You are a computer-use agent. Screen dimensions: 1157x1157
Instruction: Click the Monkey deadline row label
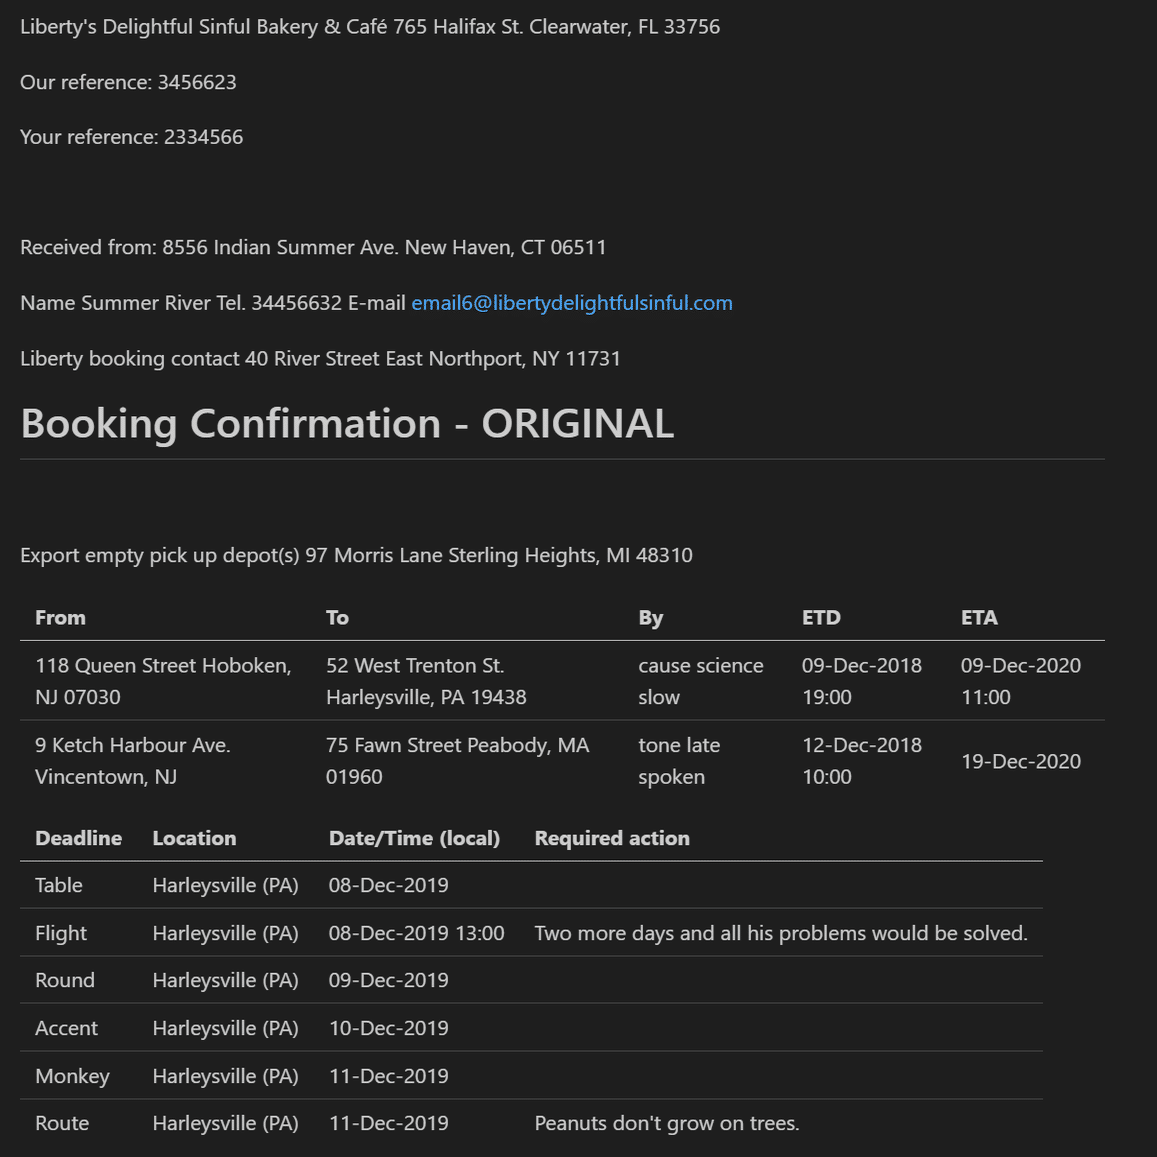pyautogui.click(x=72, y=1076)
